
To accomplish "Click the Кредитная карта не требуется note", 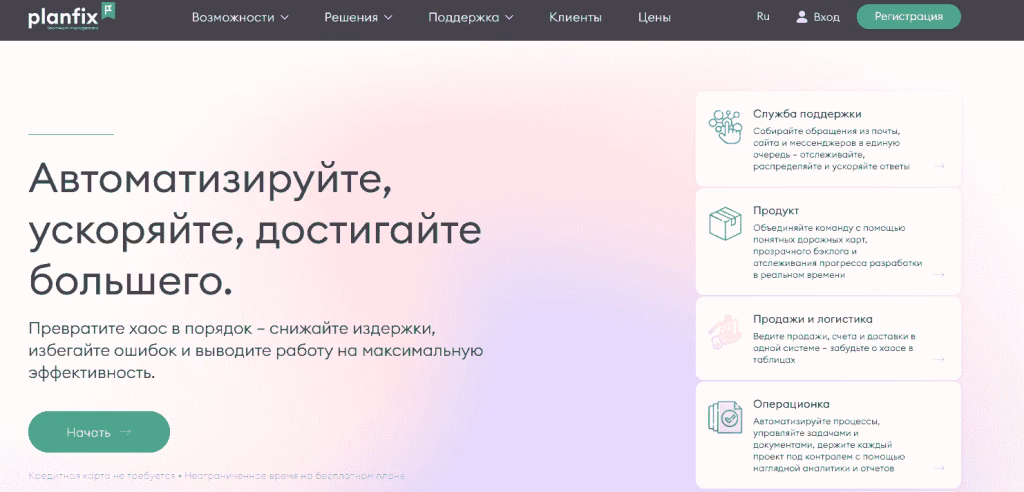I will [216, 476].
